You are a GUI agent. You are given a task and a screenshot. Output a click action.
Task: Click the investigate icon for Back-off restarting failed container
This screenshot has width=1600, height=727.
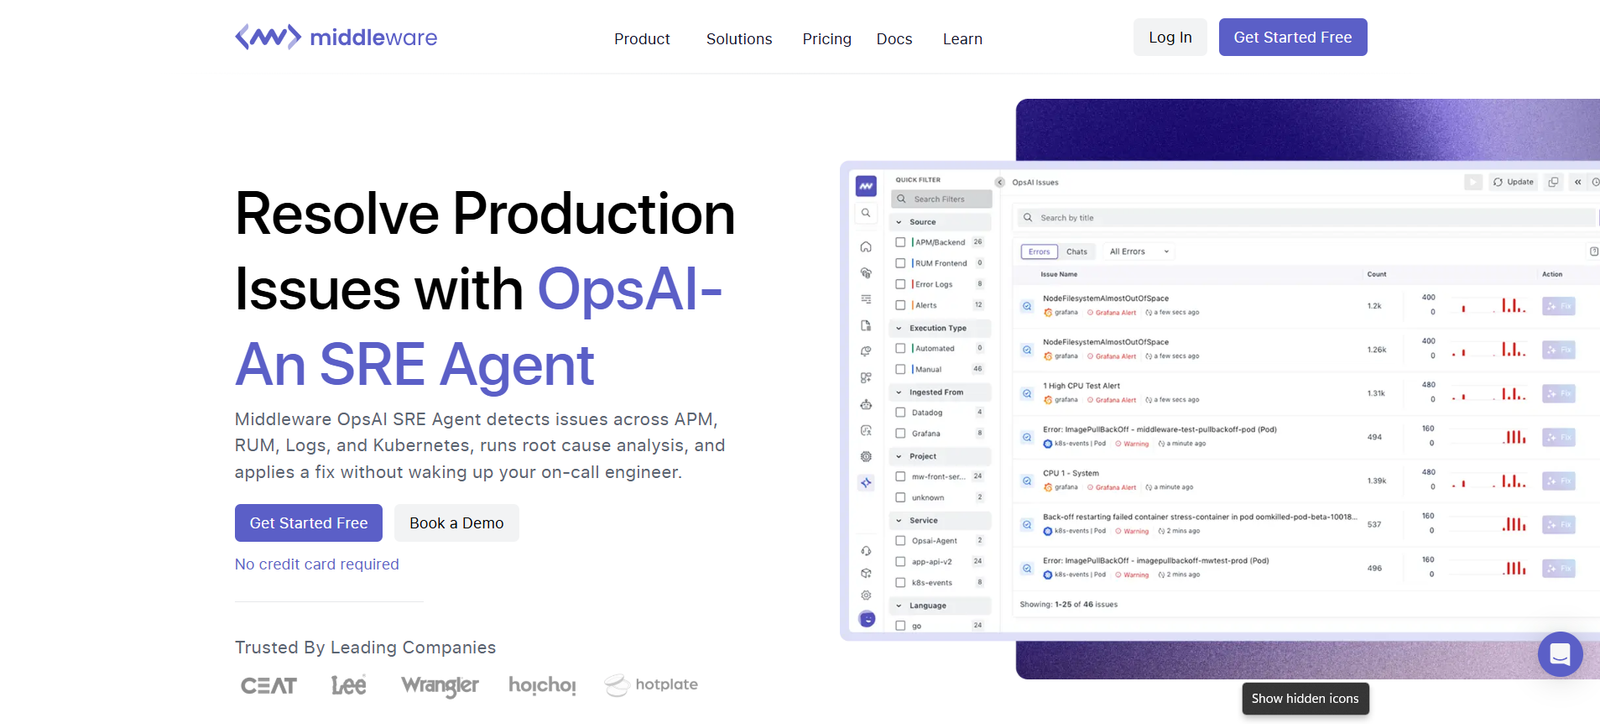pyautogui.click(x=1027, y=524)
